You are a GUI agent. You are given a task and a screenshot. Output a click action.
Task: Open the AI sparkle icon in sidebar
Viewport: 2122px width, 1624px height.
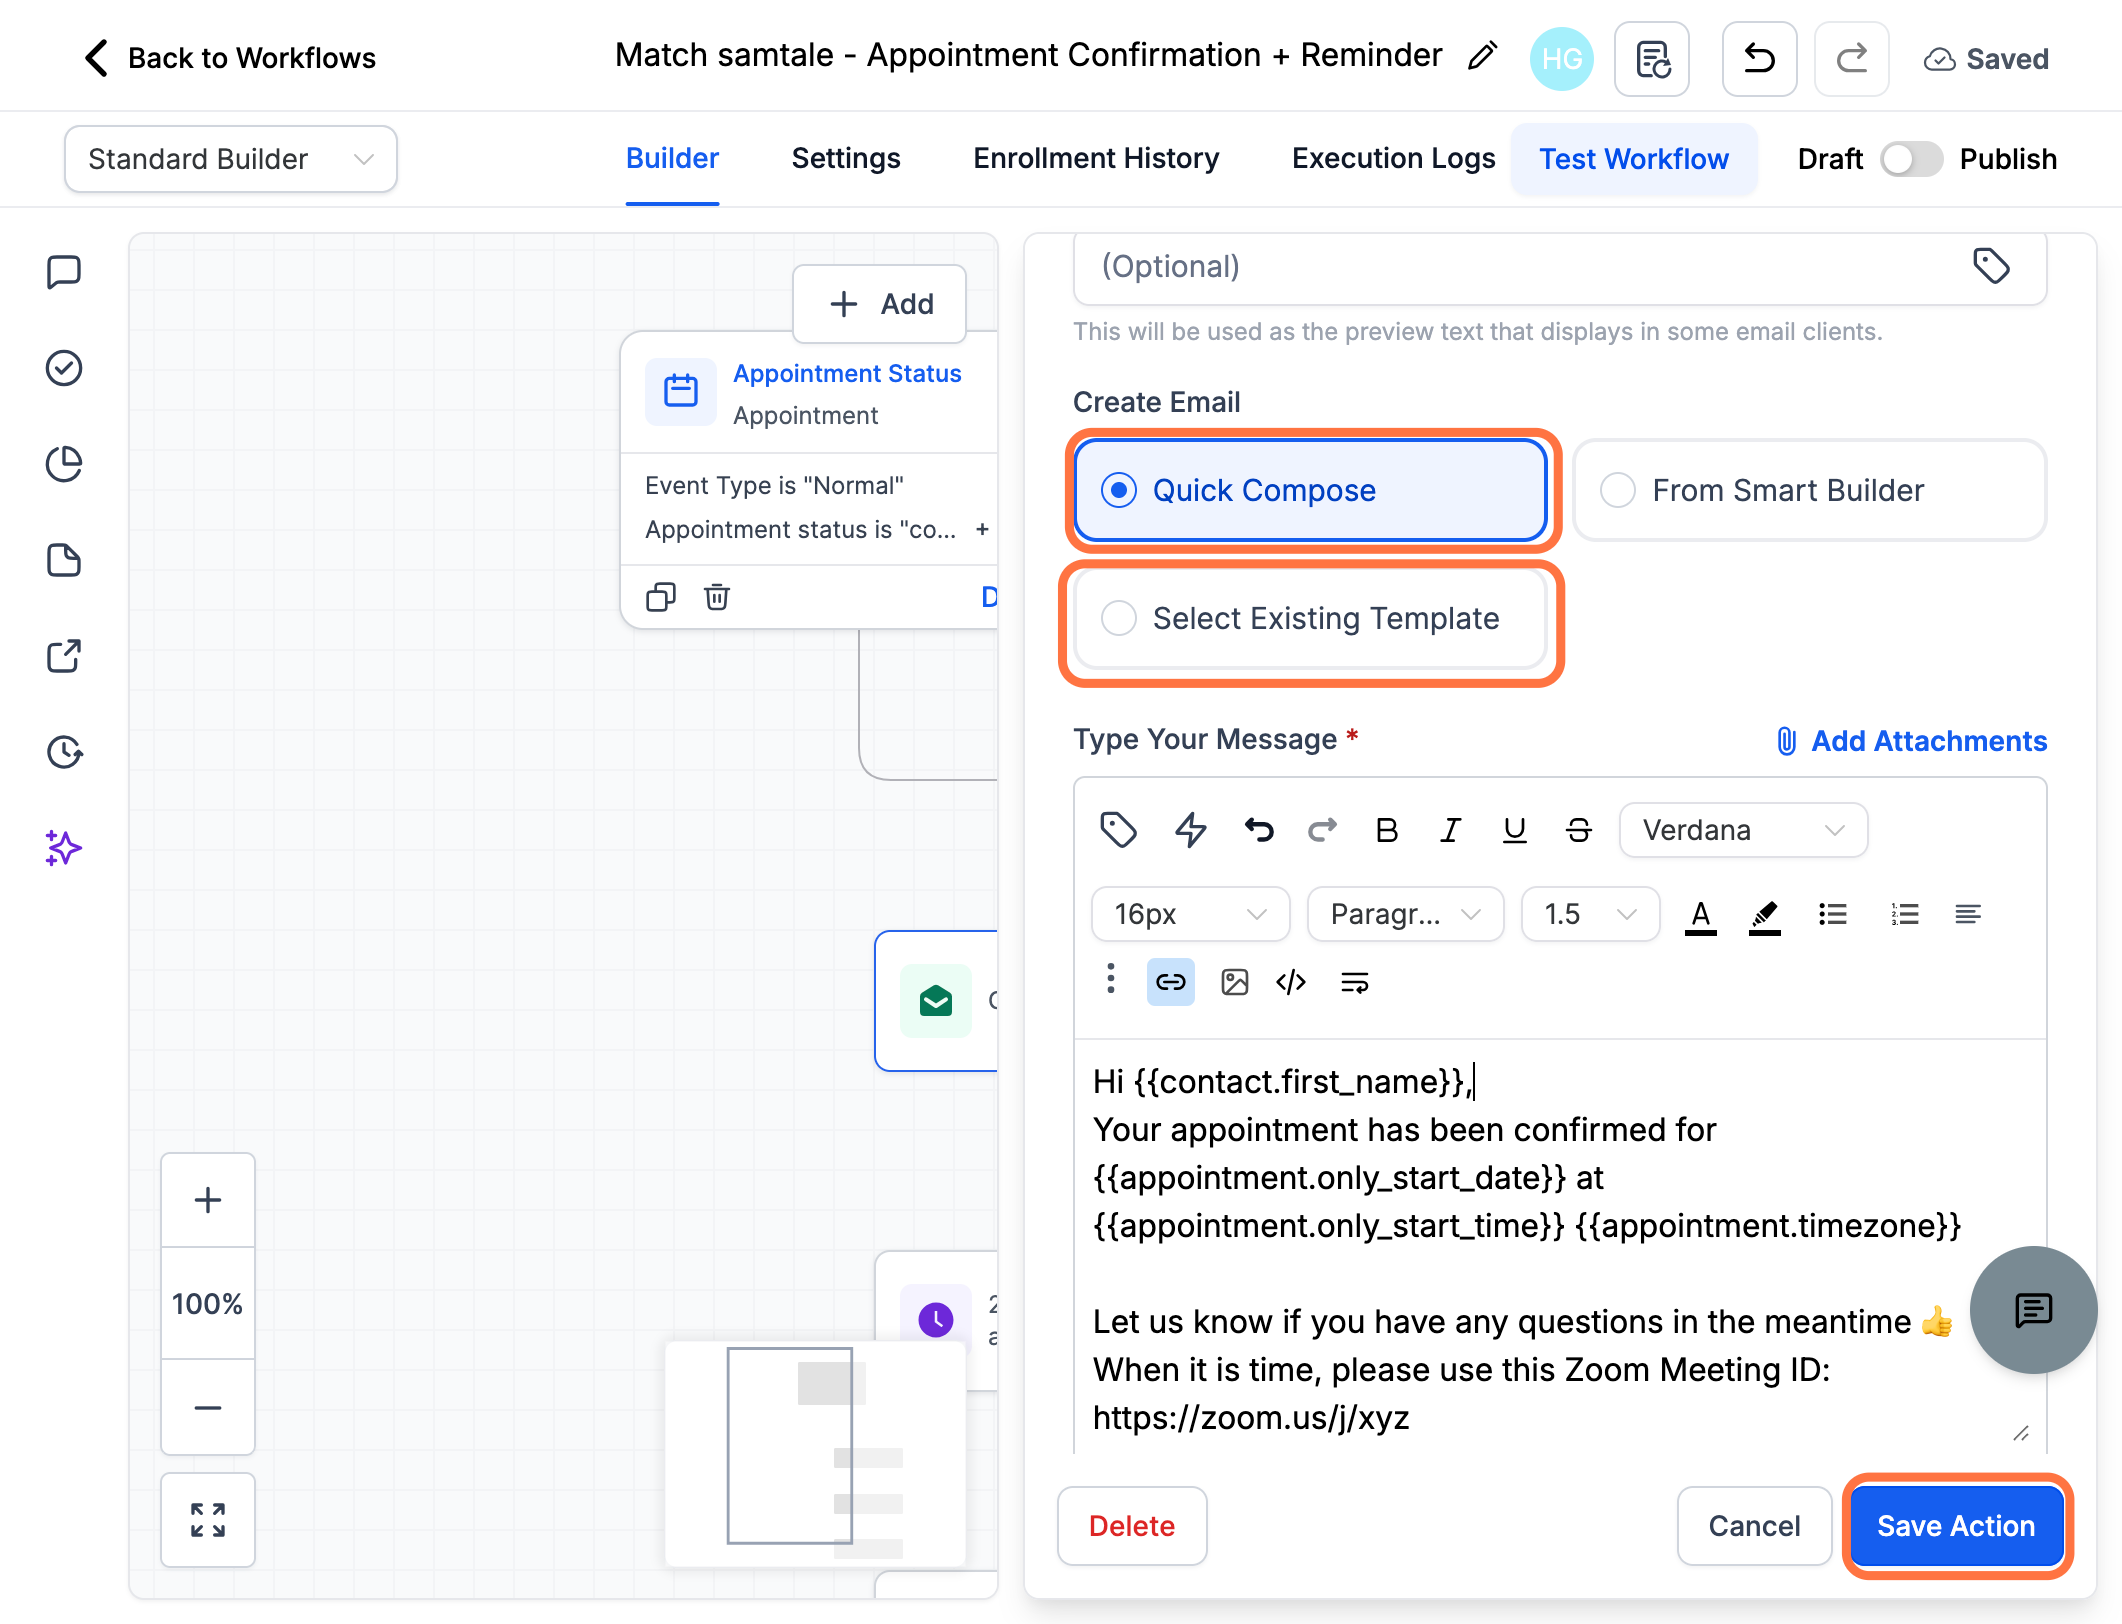pyautogui.click(x=64, y=848)
